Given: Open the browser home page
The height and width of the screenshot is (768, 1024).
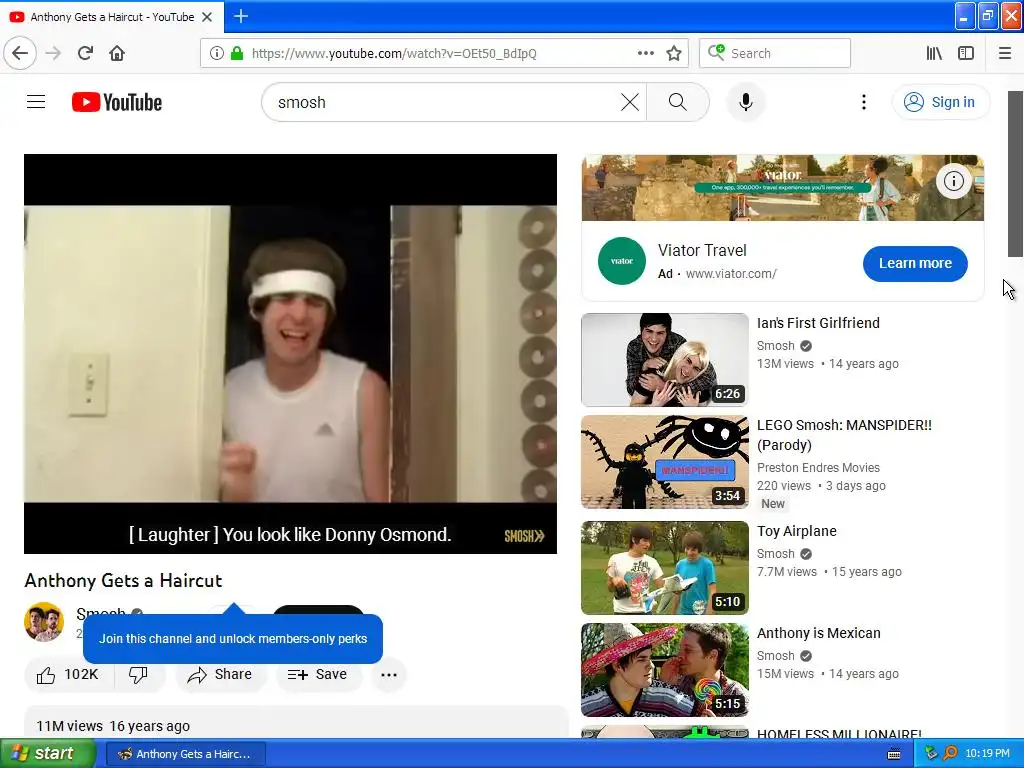Looking at the screenshot, I should click(117, 53).
